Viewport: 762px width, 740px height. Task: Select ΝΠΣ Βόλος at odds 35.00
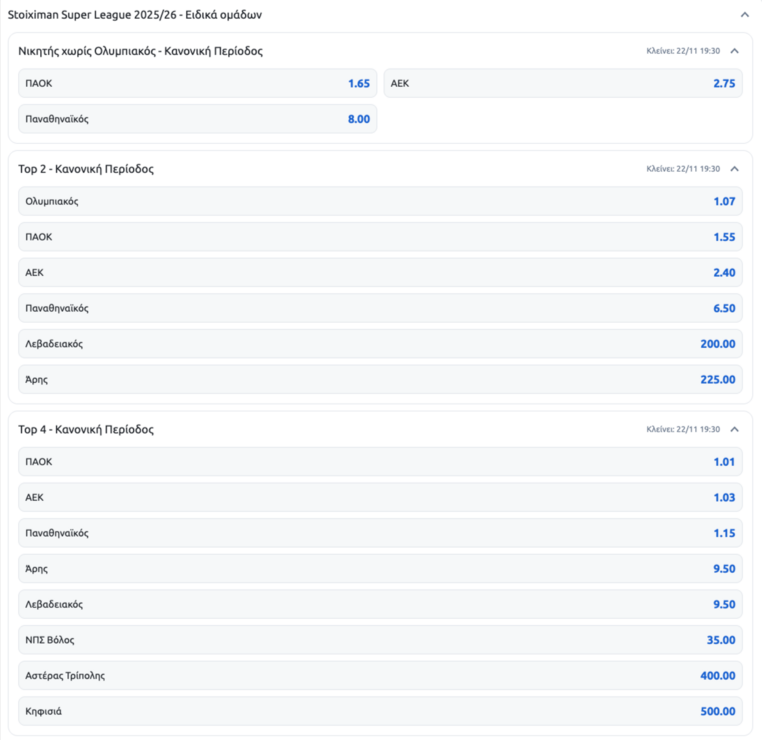point(380,640)
